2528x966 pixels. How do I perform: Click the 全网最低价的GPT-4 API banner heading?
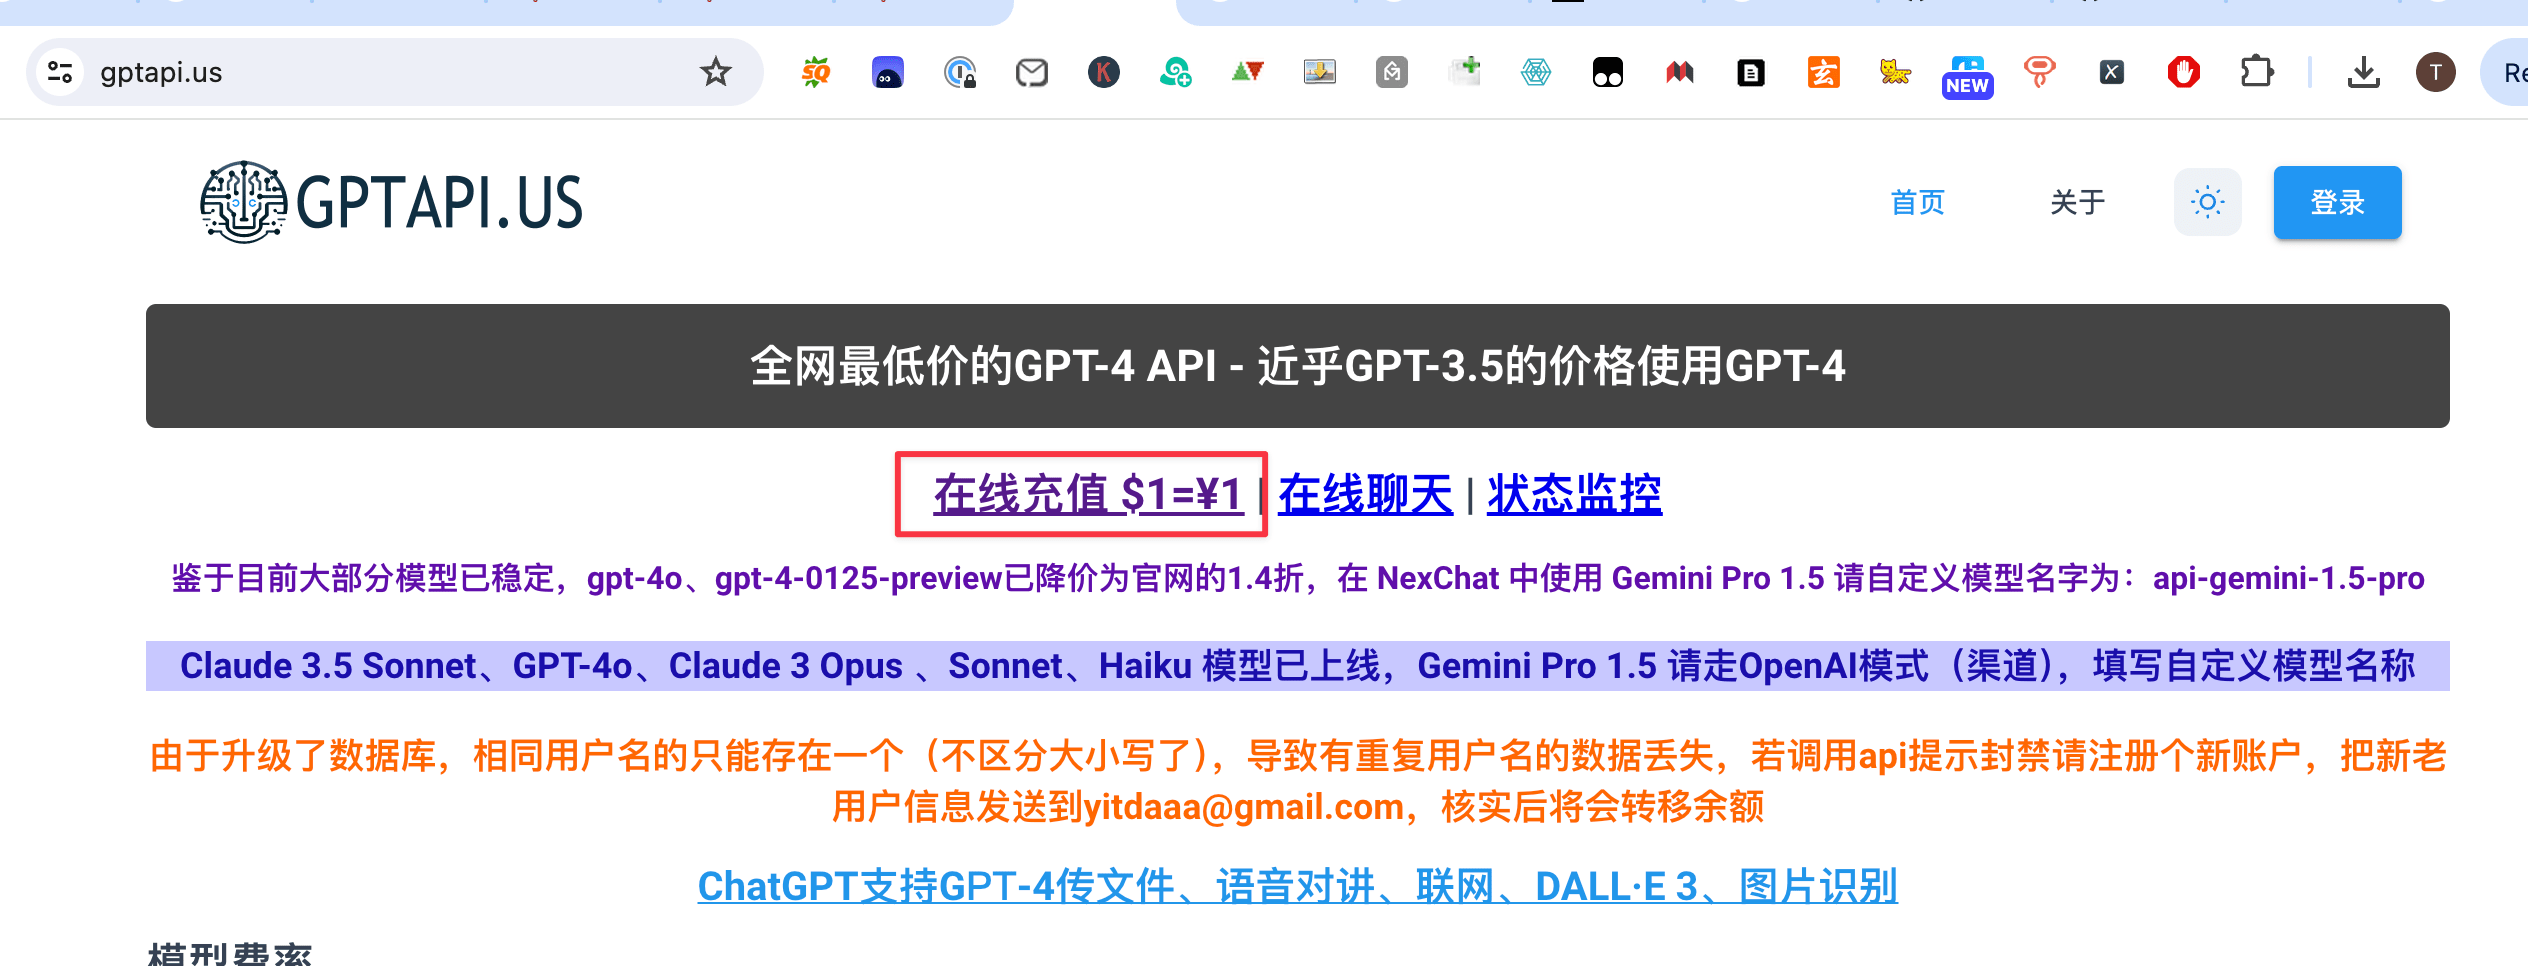coord(1298,366)
